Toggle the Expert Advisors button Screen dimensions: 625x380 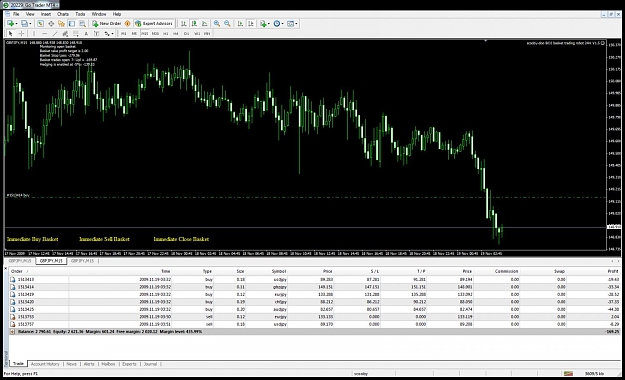[x=154, y=24]
